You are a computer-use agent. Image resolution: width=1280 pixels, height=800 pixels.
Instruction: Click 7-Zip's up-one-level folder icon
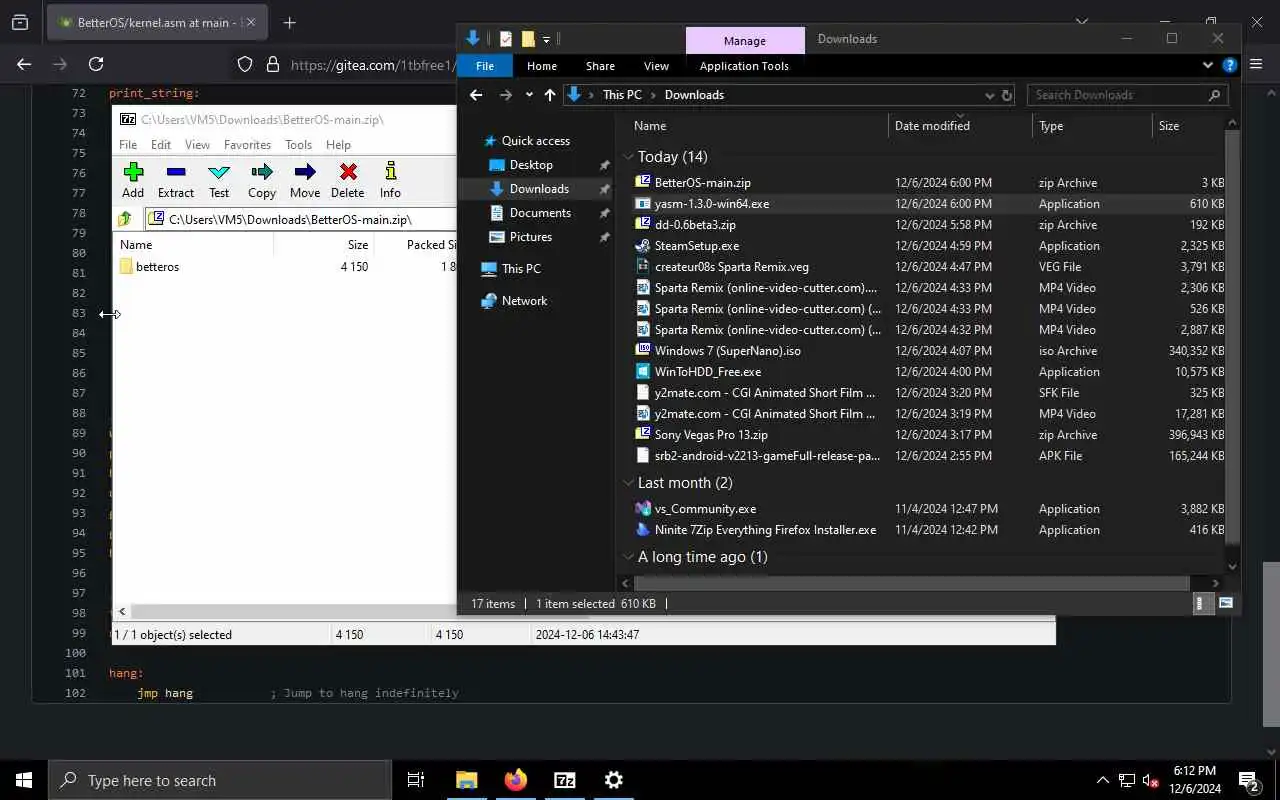tap(125, 219)
